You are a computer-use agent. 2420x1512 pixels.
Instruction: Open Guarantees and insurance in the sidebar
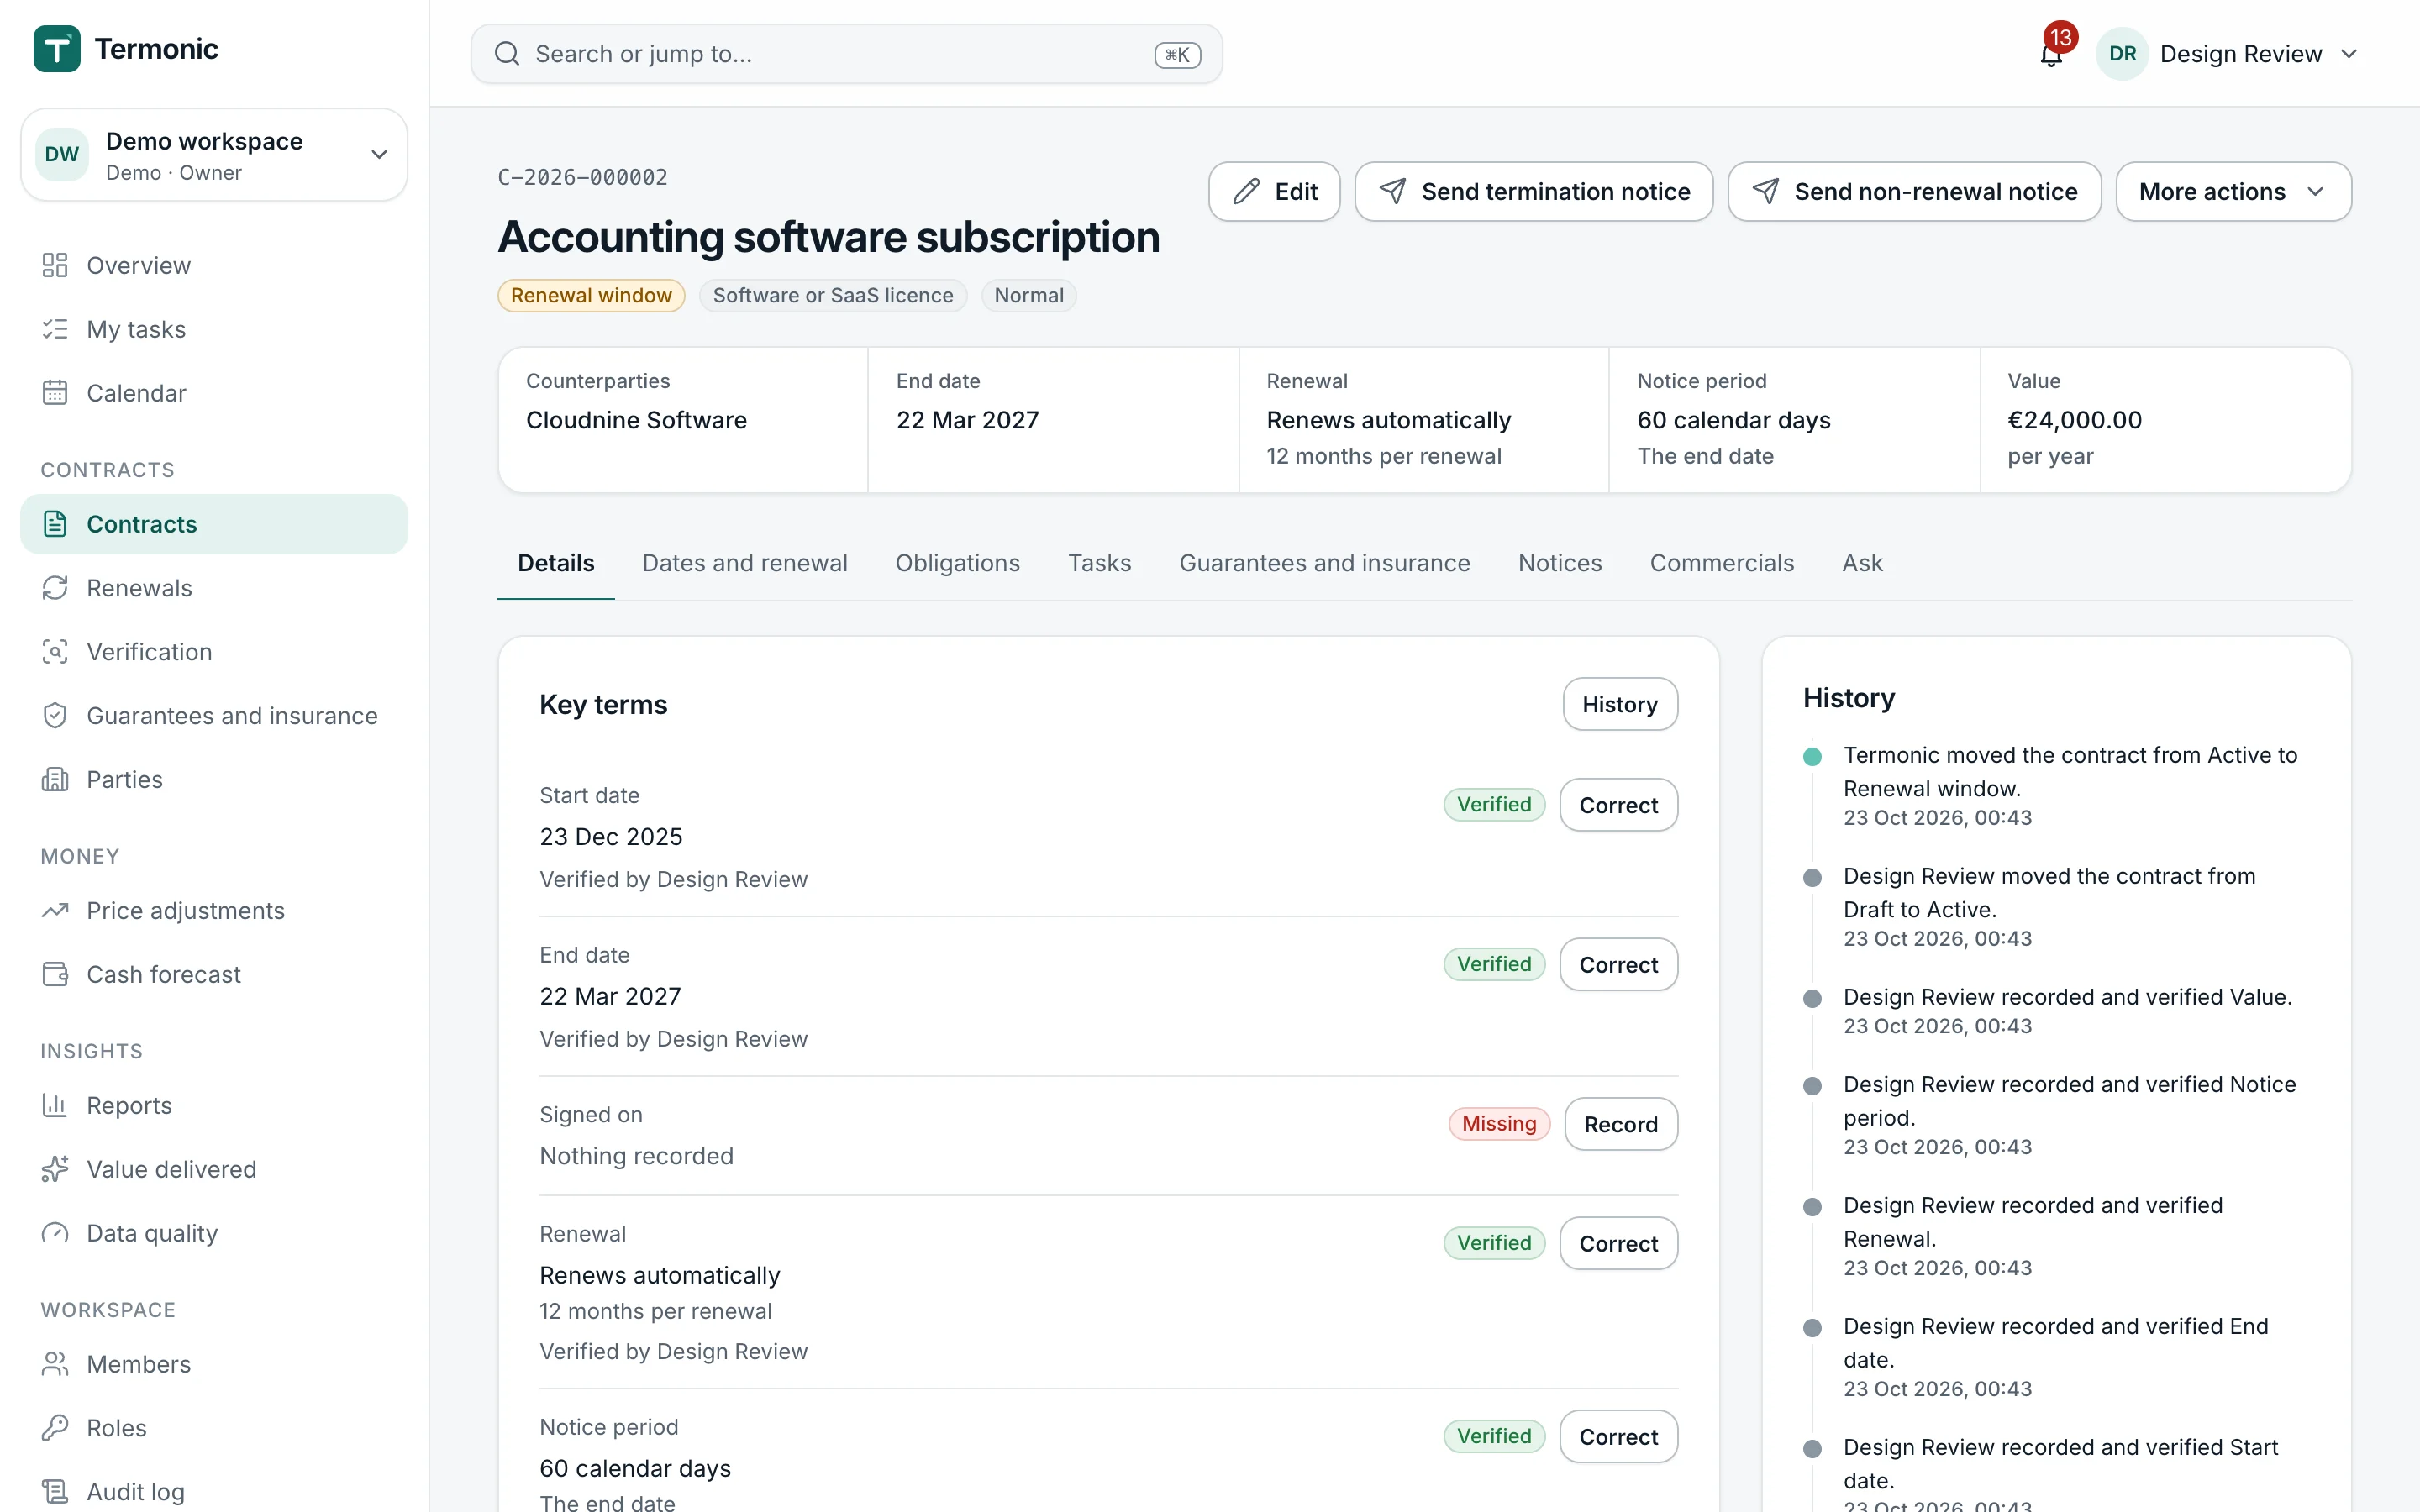coord(214,716)
